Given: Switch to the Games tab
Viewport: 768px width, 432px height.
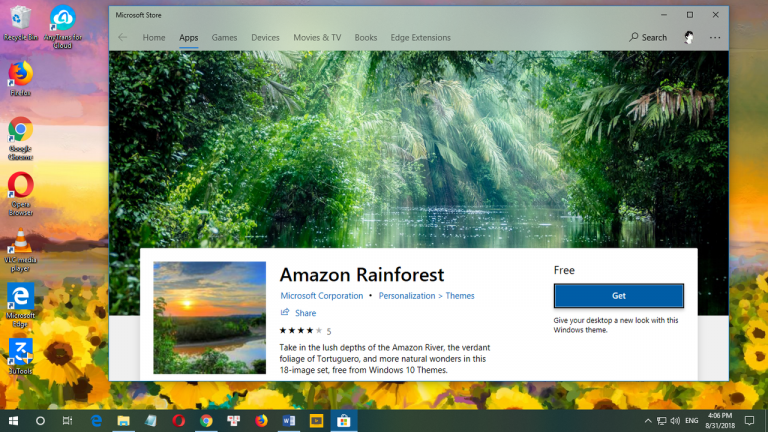Looking at the screenshot, I should pos(224,37).
